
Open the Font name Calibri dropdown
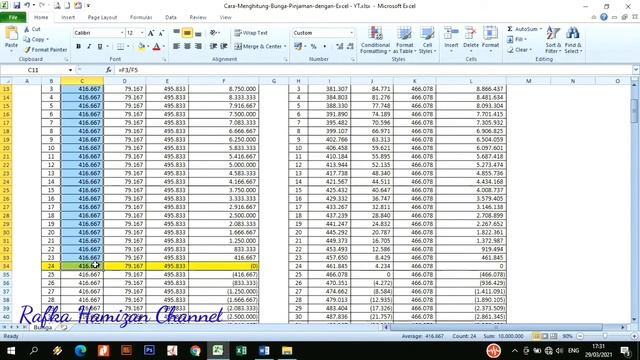coord(122,33)
